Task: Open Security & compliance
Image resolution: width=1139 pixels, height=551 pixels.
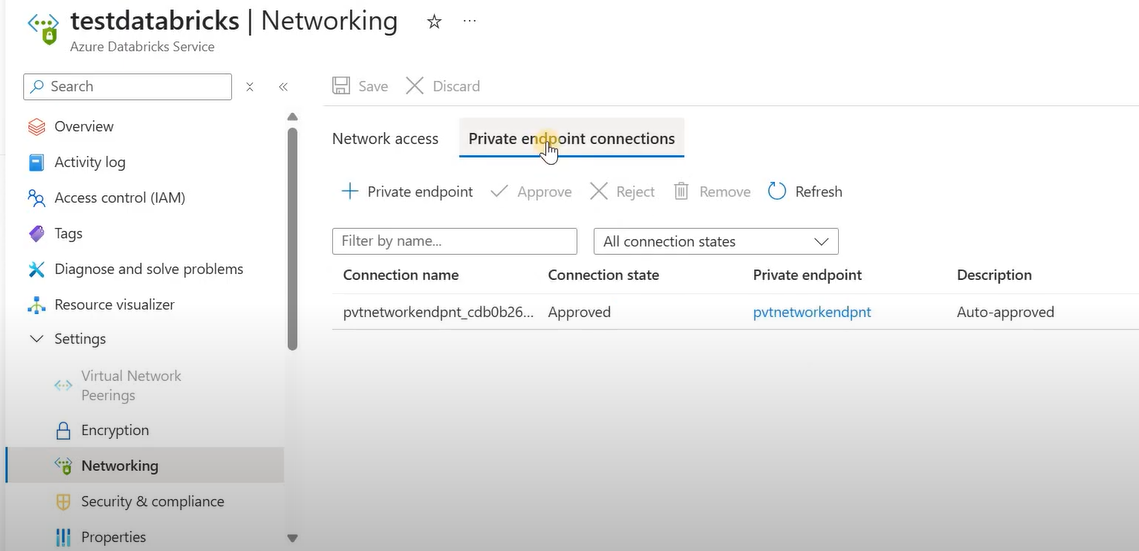Action: [153, 501]
